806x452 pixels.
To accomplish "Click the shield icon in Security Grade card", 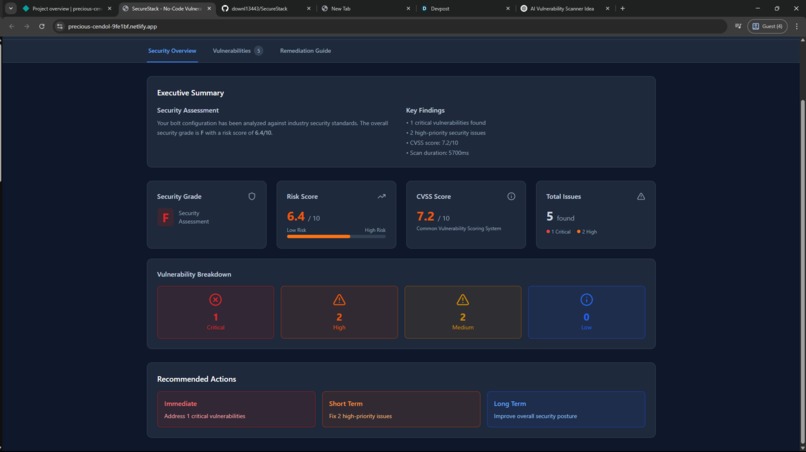I will pos(252,196).
